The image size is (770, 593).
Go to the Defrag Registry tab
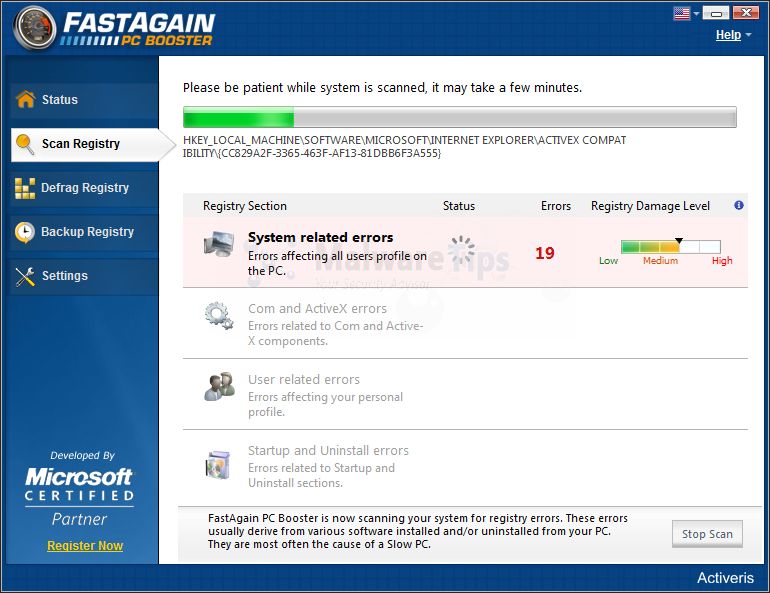tap(83, 188)
